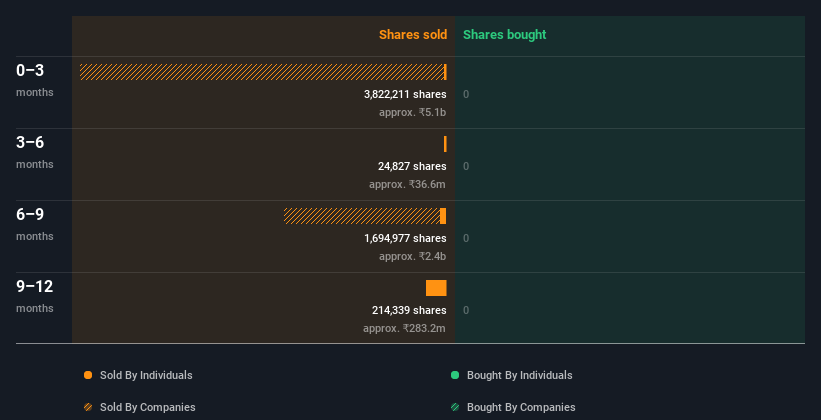The image size is (821, 420).
Task: Click the '6–9' months row label
Action: pos(30,215)
